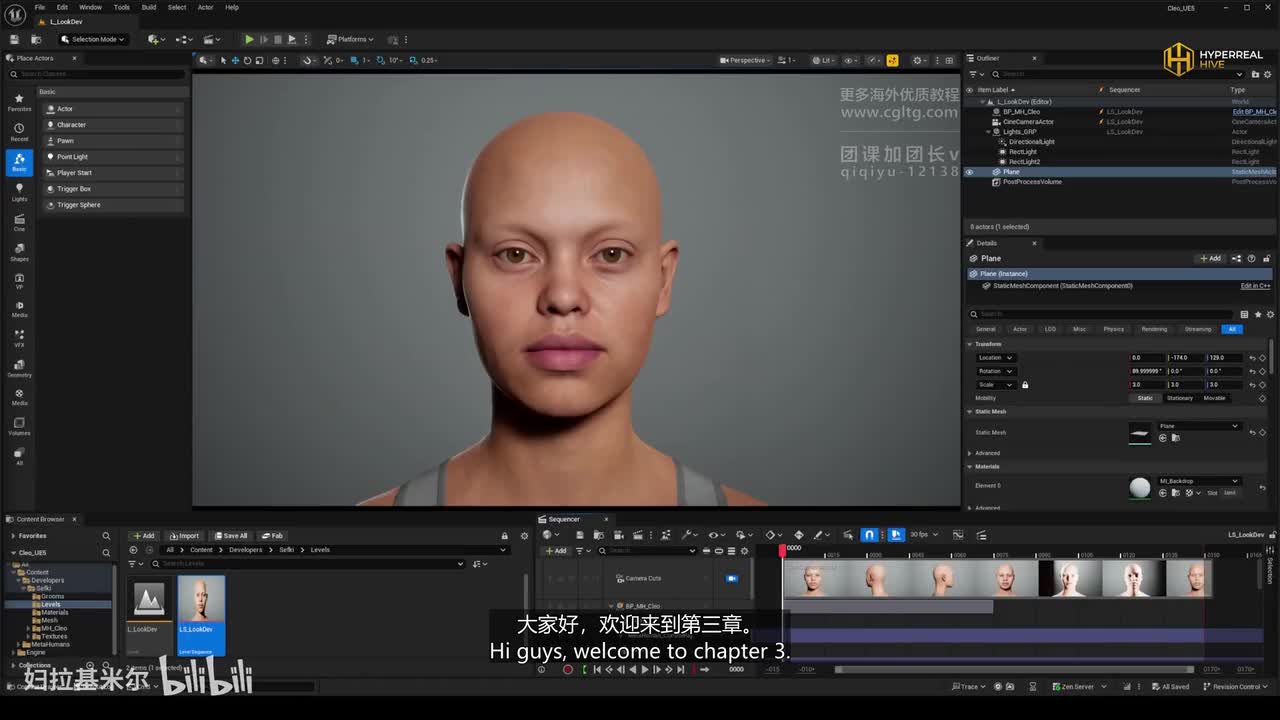Viewport: 1280px width, 720px height.
Task: Select the Volumes category in Place Actors
Action: tap(19, 425)
